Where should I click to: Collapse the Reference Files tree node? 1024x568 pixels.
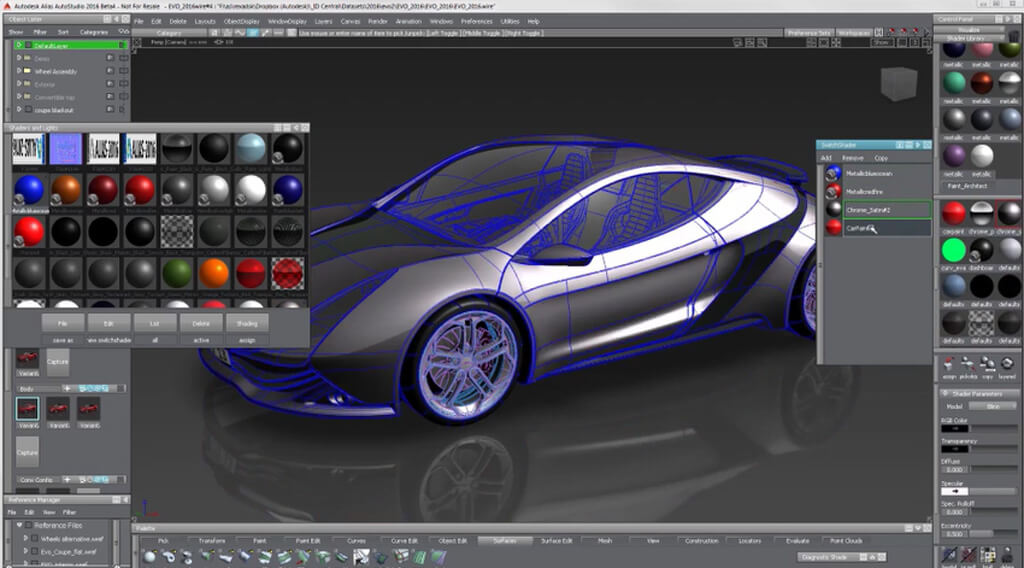(x=20, y=525)
